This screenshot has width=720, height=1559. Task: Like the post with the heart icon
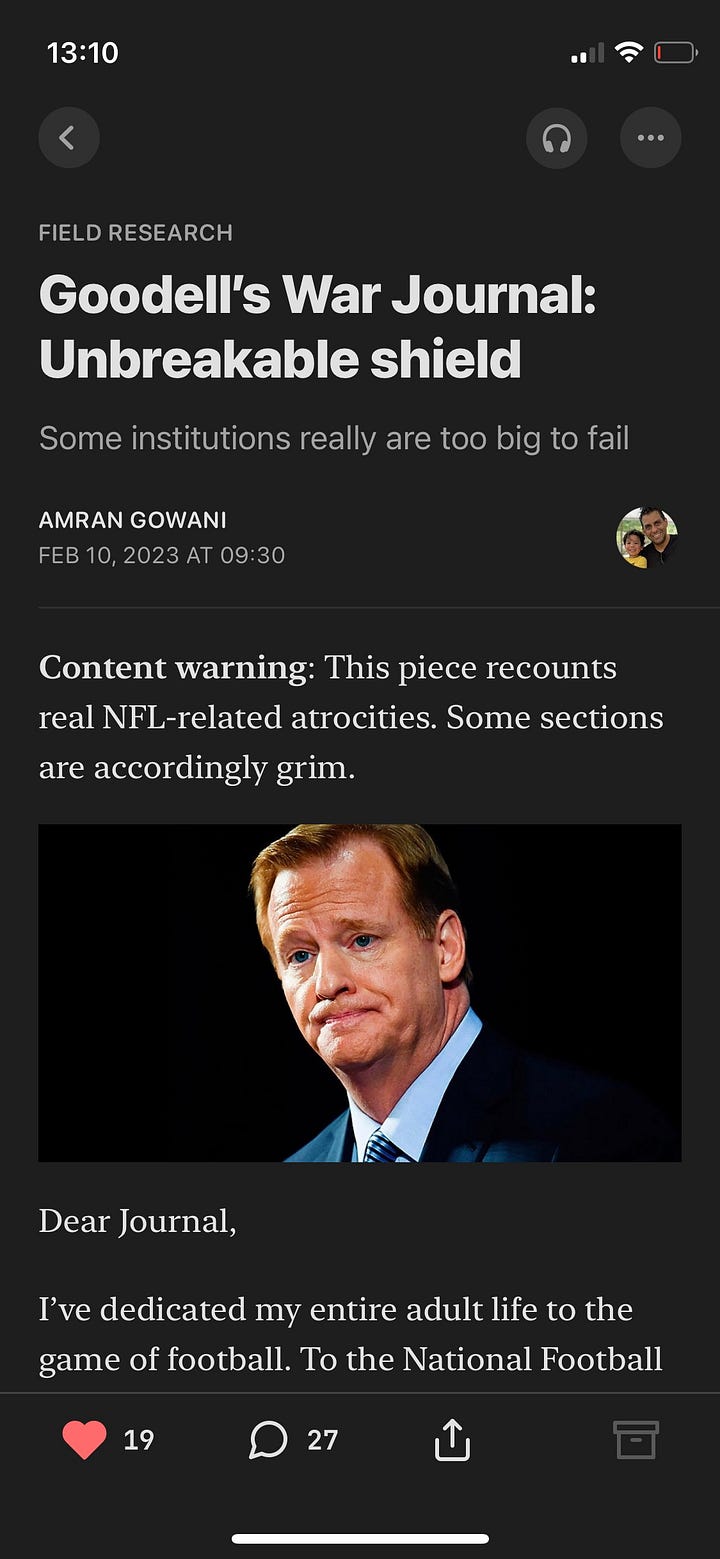[x=84, y=1440]
